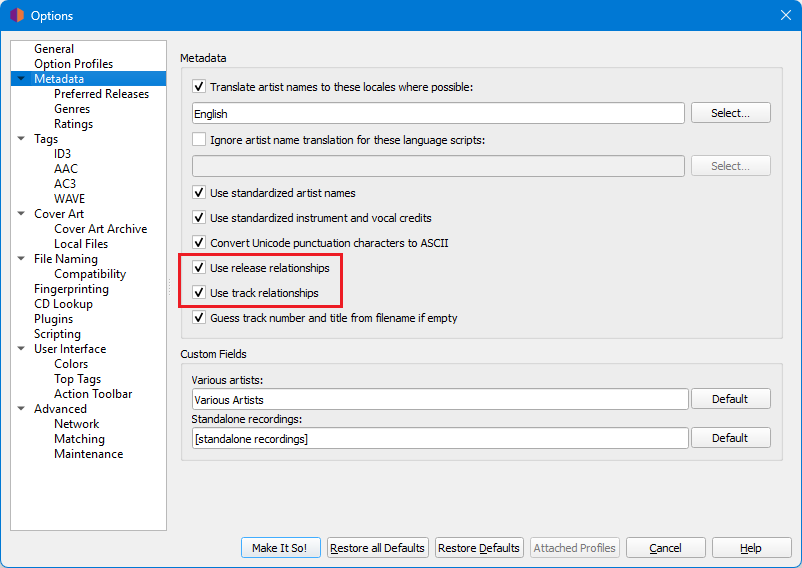Open the Genres options page
The height and width of the screenshot is (568, 802).
(x=72, y=109)
